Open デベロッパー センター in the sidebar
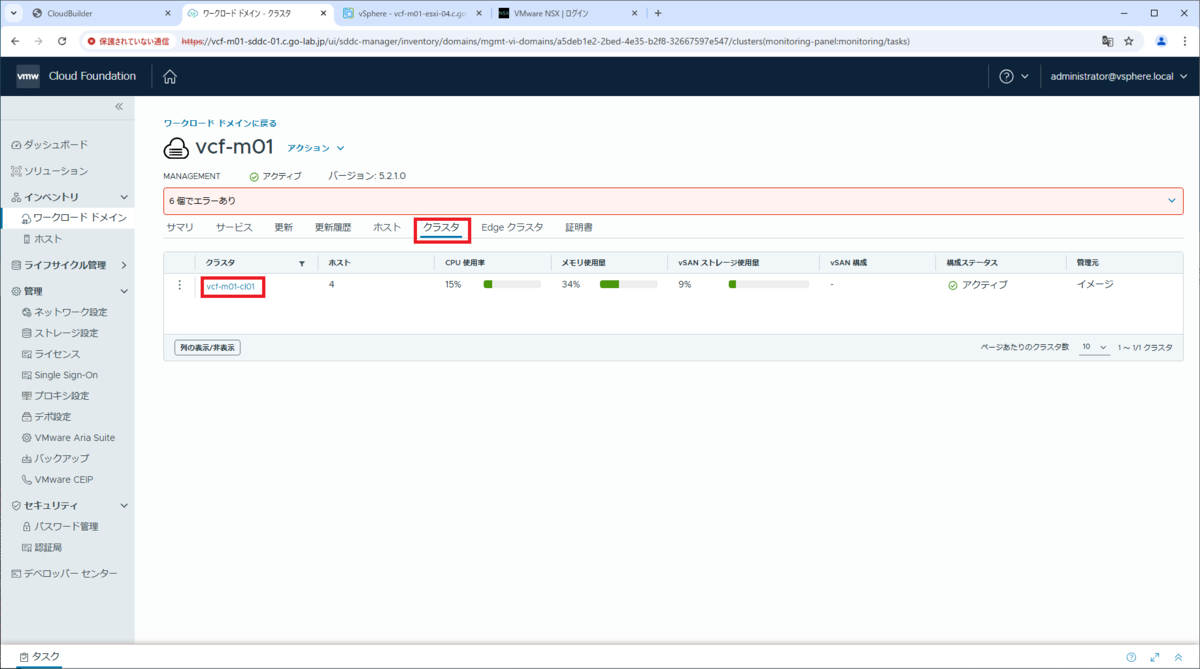Viewport: 1200px width, 669px height. [64, 574]
